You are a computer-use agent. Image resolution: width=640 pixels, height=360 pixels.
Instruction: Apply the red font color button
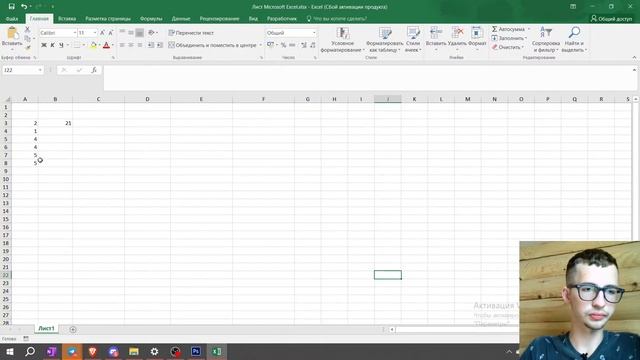[107, 45]
